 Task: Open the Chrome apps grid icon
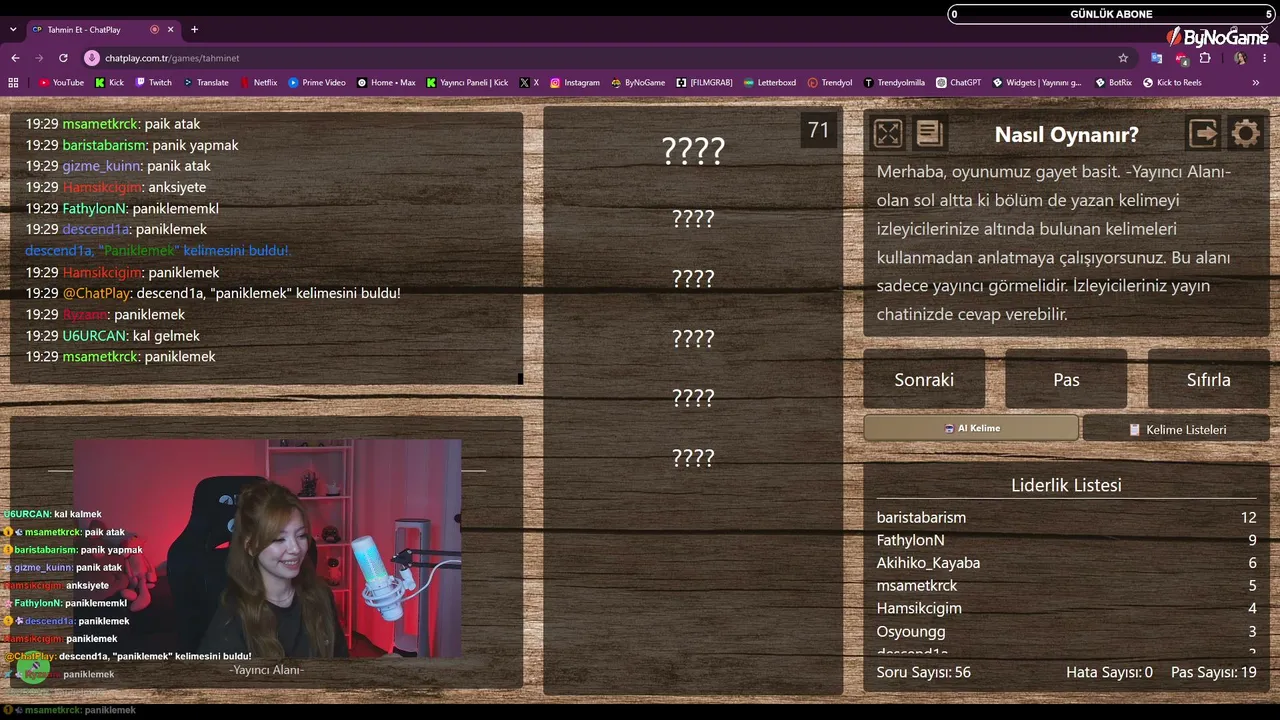[x=13, y=83]
